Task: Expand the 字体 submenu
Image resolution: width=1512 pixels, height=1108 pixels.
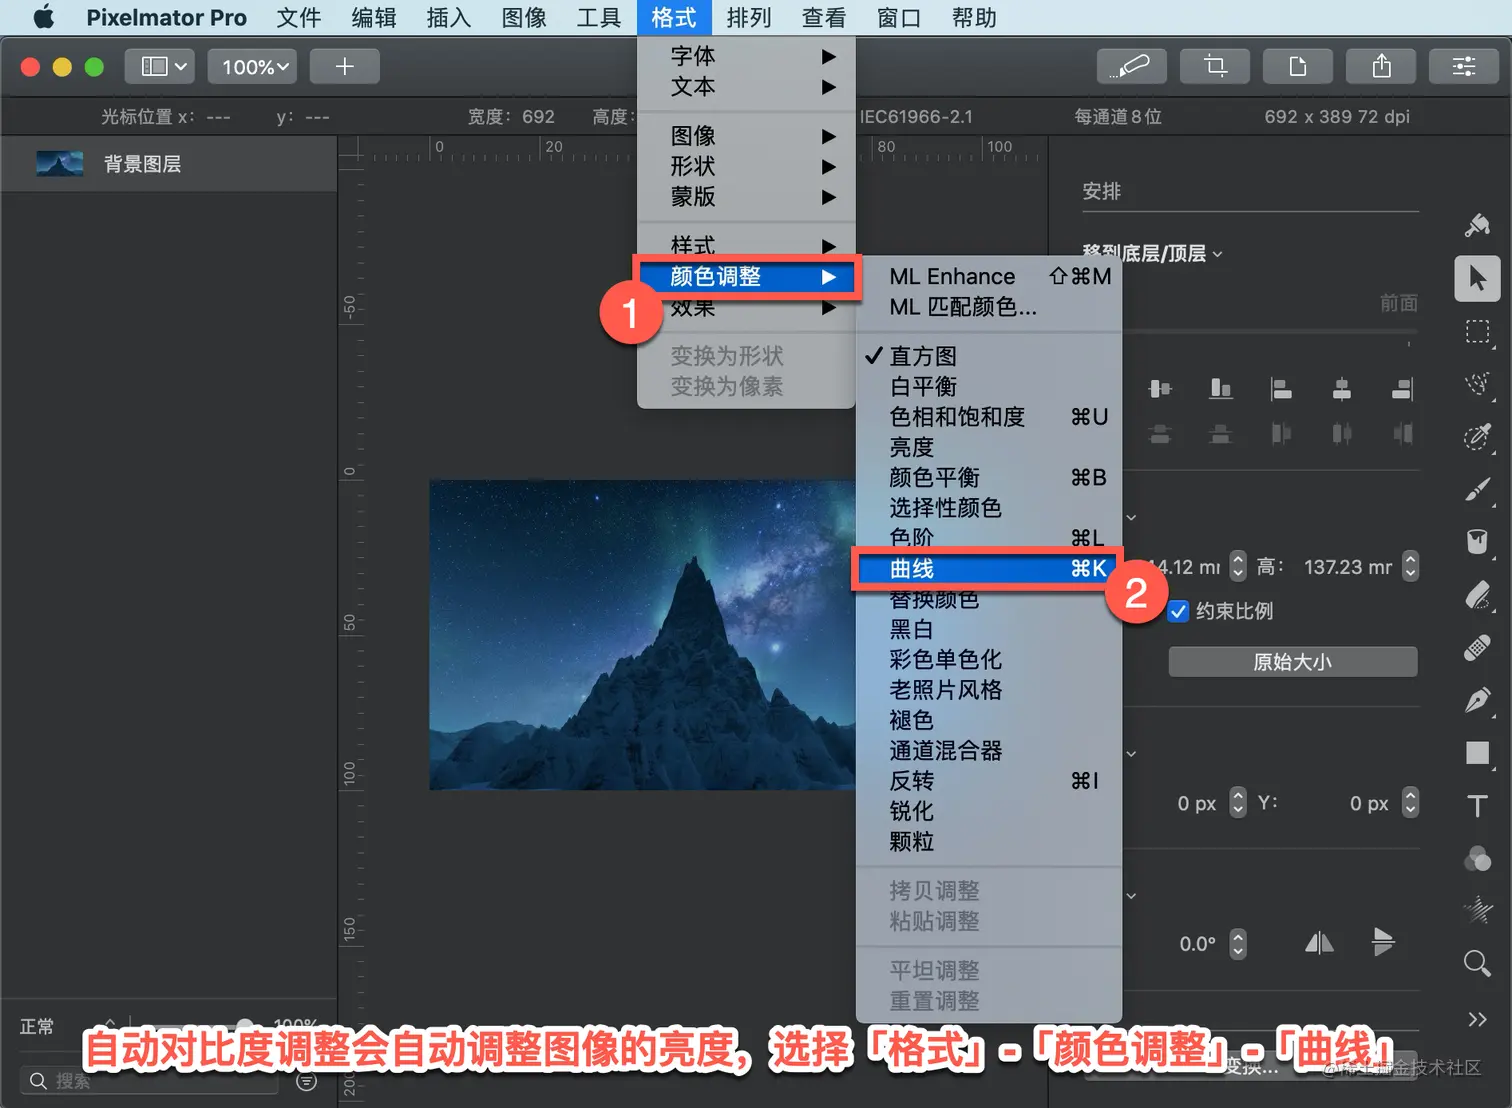Action: pyautogui.click(x=746, y=56)
